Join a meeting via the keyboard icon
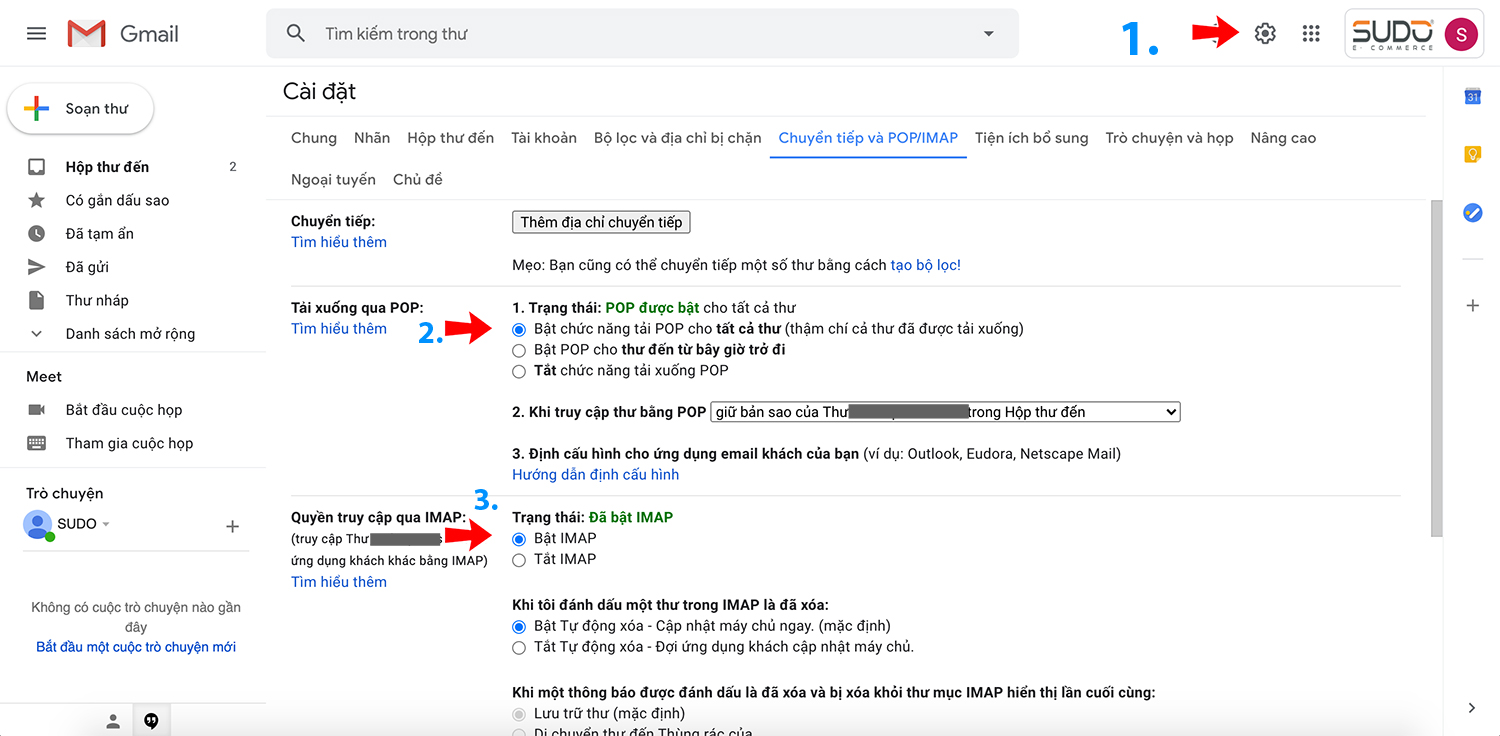Viewport: 1500px width, 736px height. [37, 443]
